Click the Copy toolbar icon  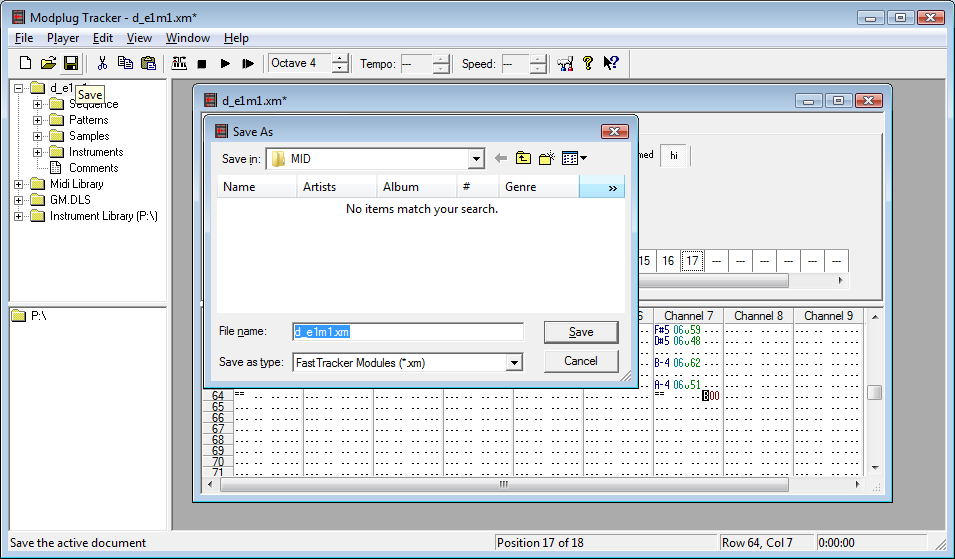tap(125, 63)
